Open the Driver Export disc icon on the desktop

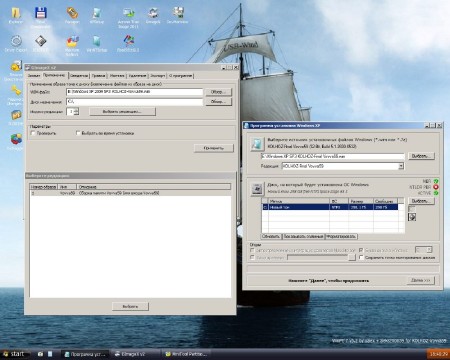[x=16, y=41]
